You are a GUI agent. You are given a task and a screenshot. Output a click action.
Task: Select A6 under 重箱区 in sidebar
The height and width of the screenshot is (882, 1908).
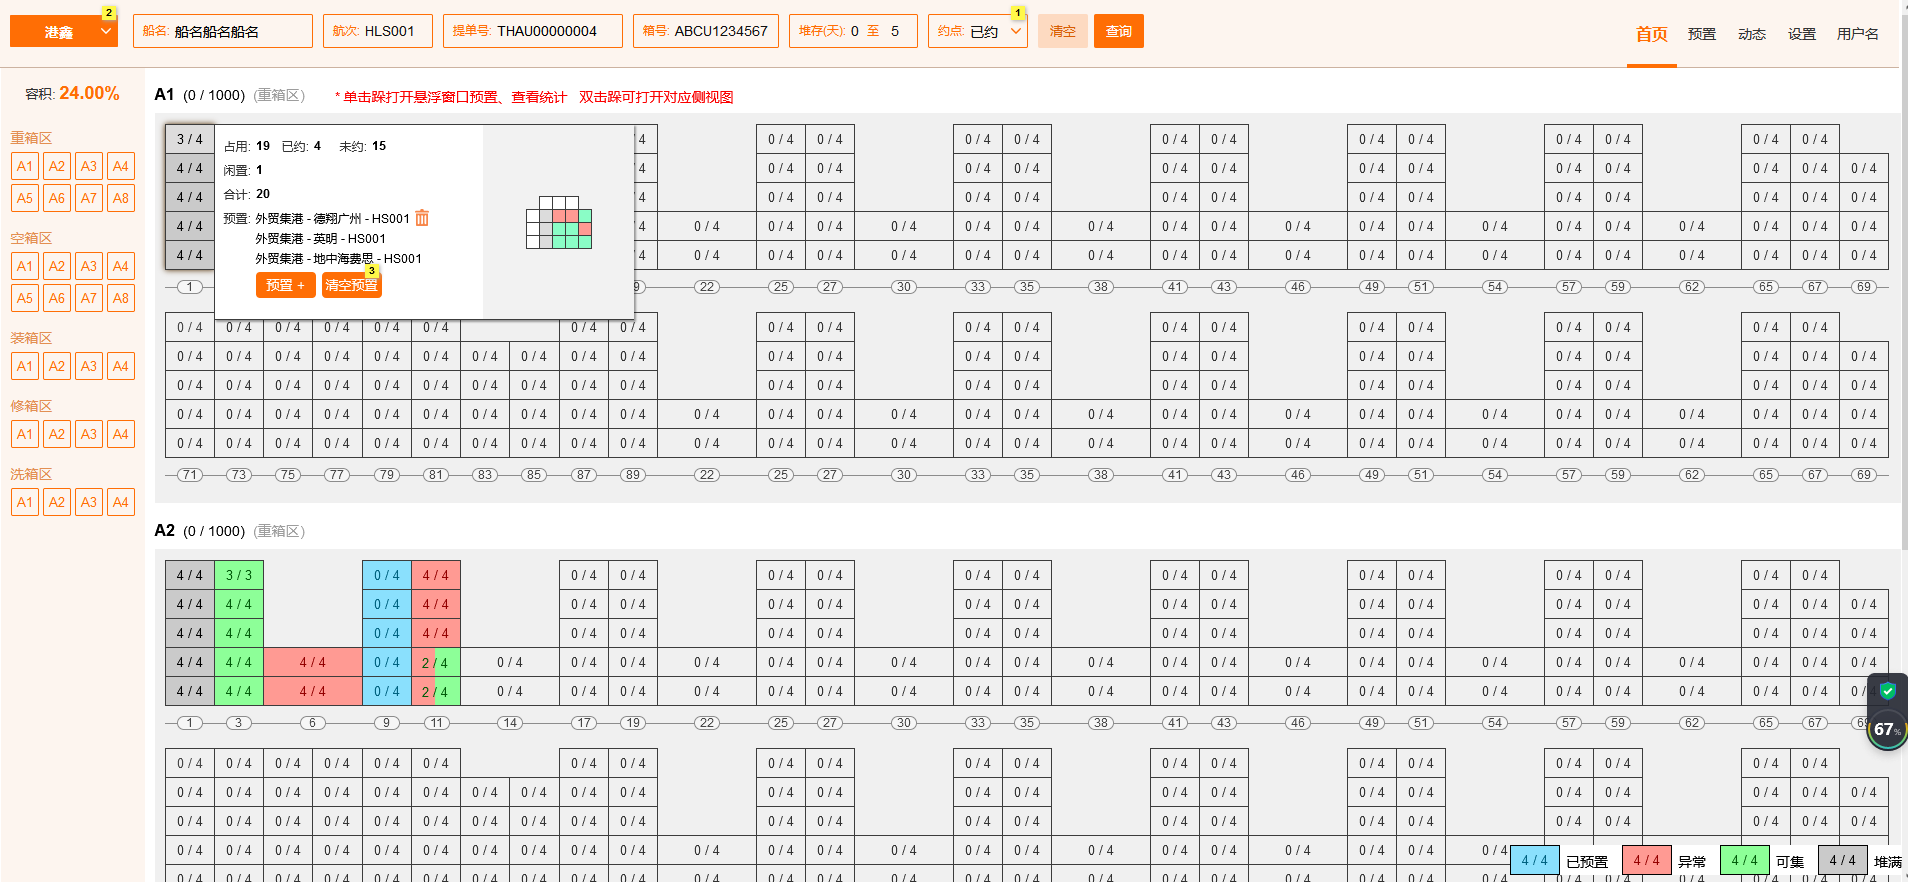pyautogui.click(x=57, y=198)
